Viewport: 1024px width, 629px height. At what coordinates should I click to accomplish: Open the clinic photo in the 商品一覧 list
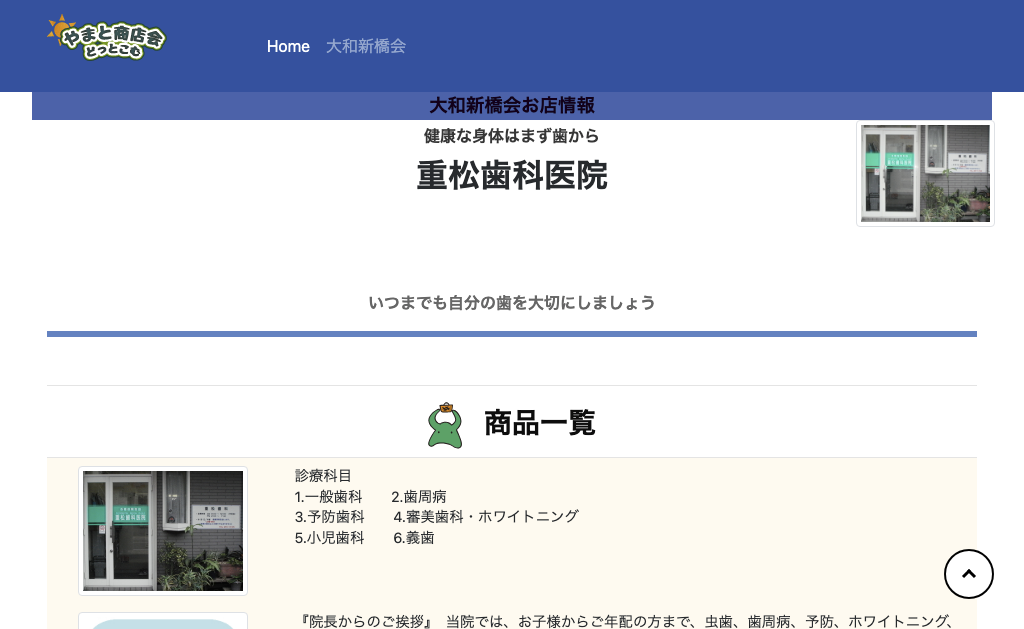(163, 531)
